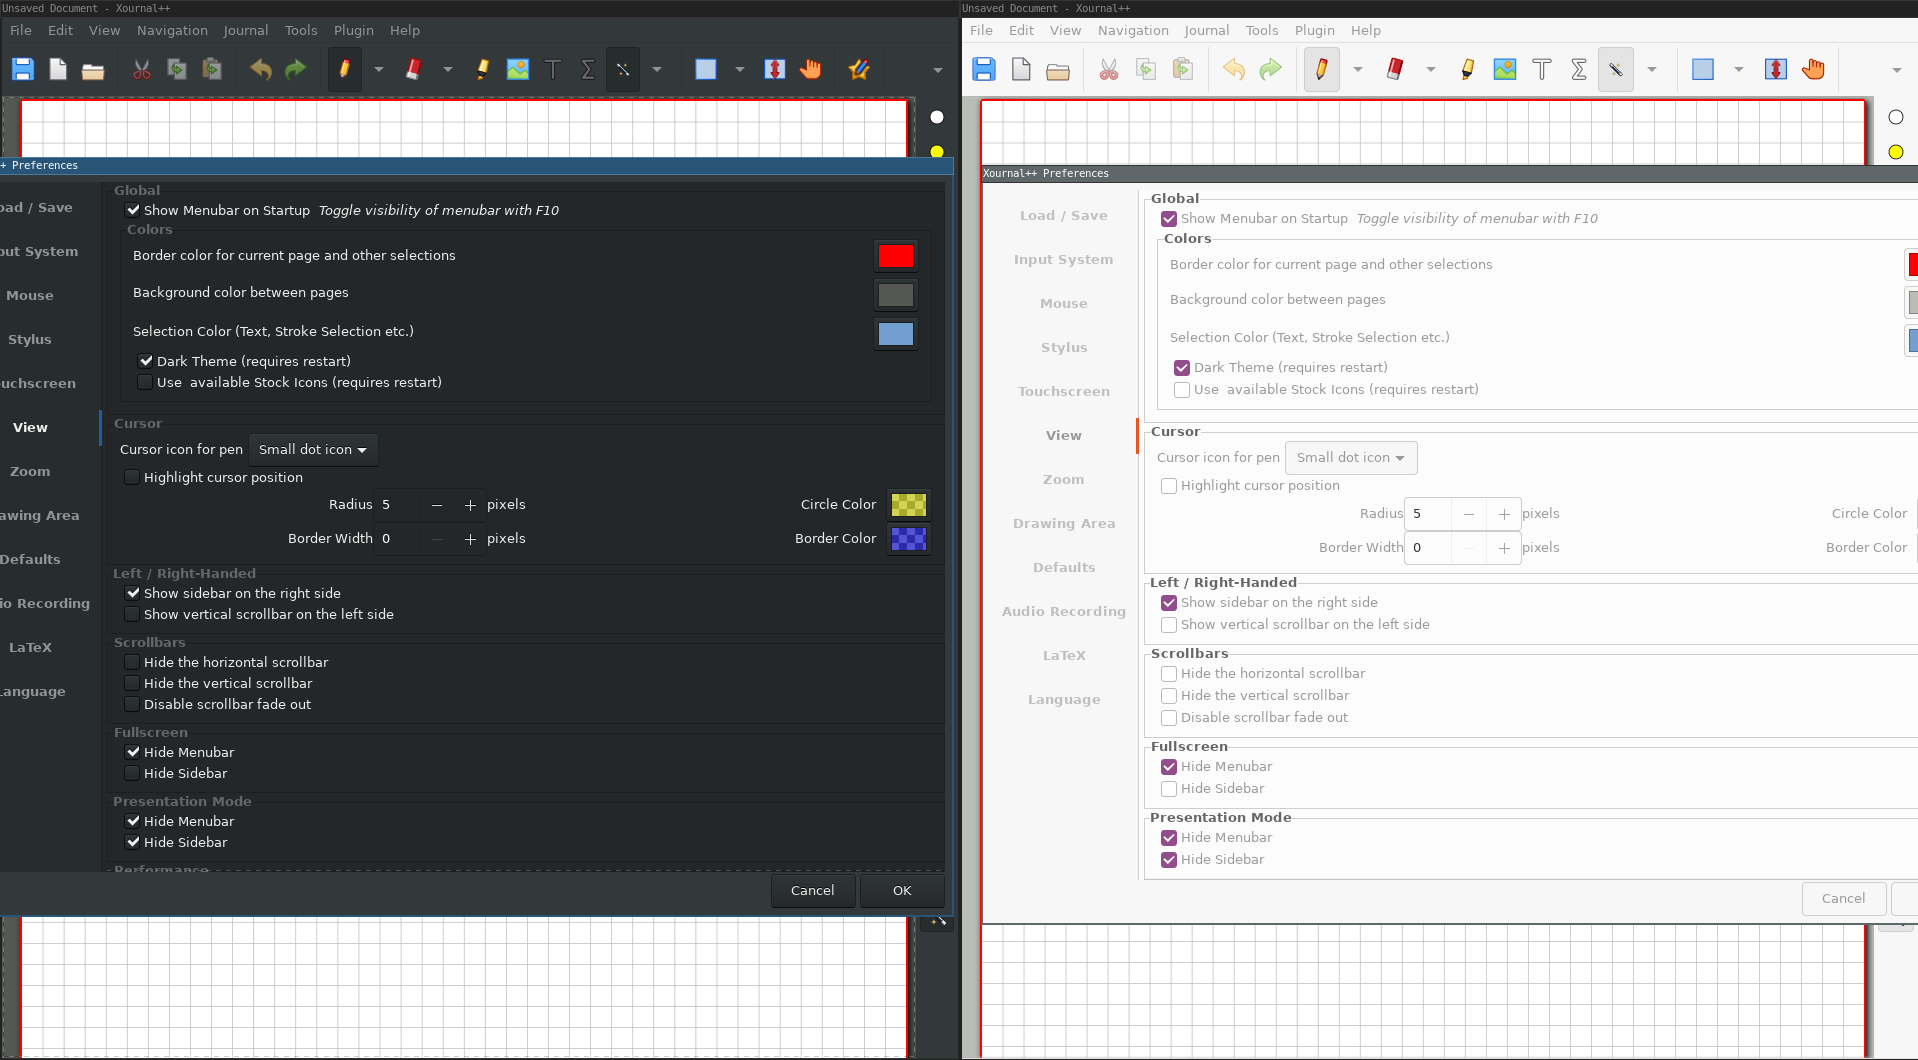Select the Pen tool in the toolbar
Image resolution: width=1918 pixels, height=1060 pixels.
click(x=345, y=70)
